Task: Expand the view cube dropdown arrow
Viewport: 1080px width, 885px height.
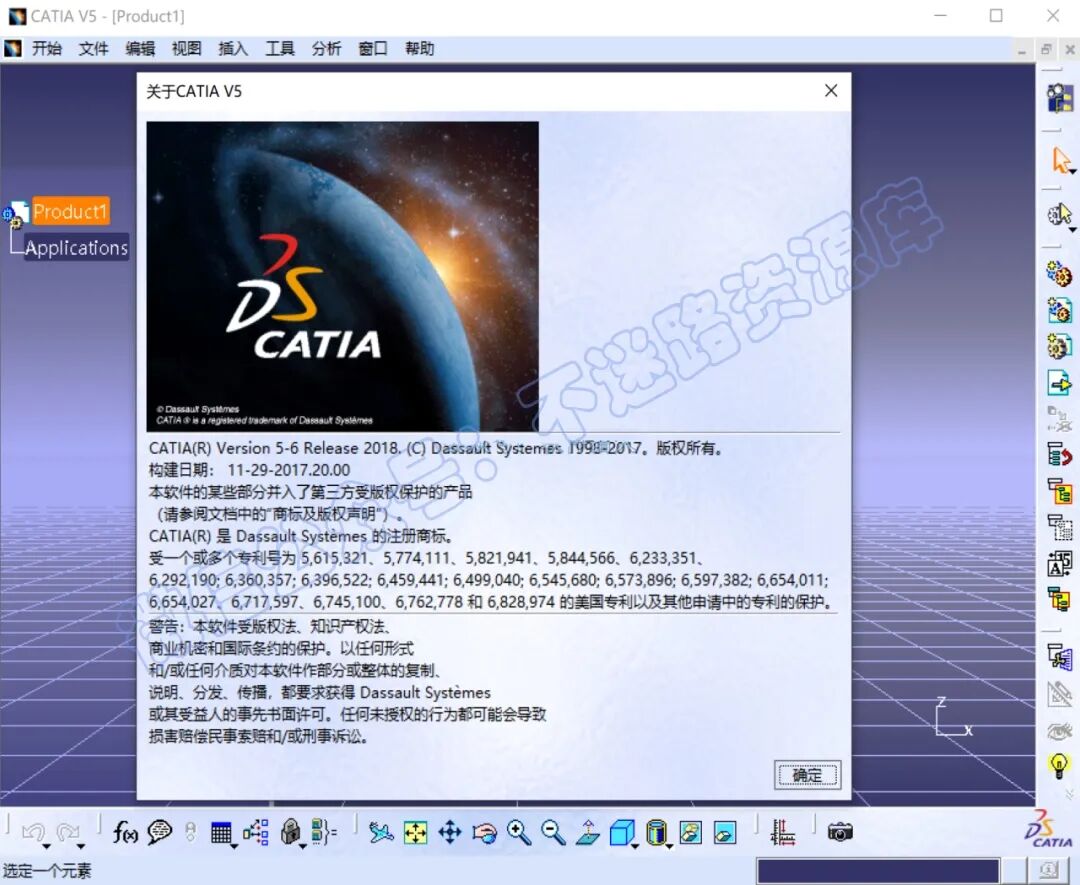Action: tap(634, 846)
